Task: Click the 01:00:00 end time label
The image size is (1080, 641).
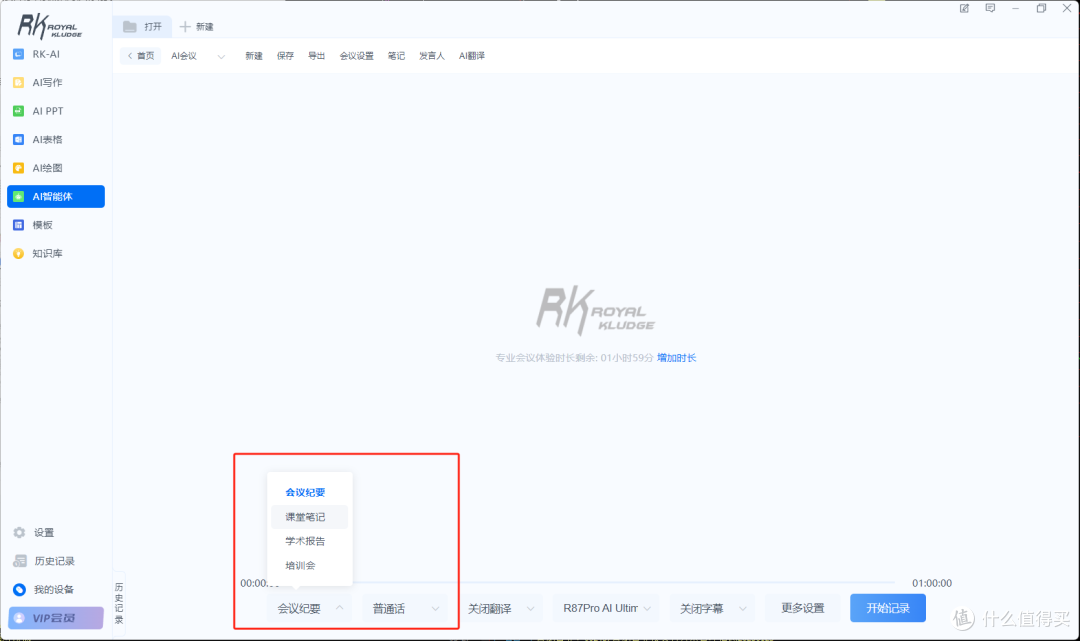Action: (932, 583)
